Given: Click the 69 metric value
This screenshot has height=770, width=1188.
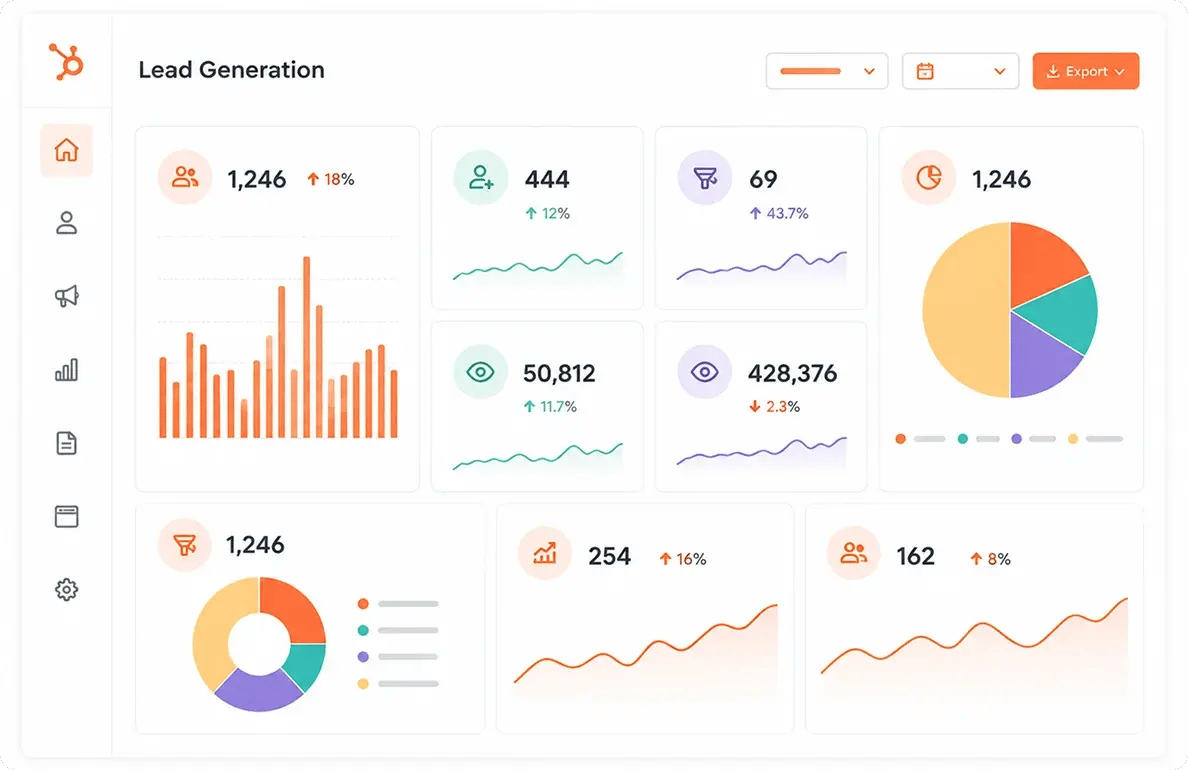Looking at the screenshot, I should [x=763, y=180].
